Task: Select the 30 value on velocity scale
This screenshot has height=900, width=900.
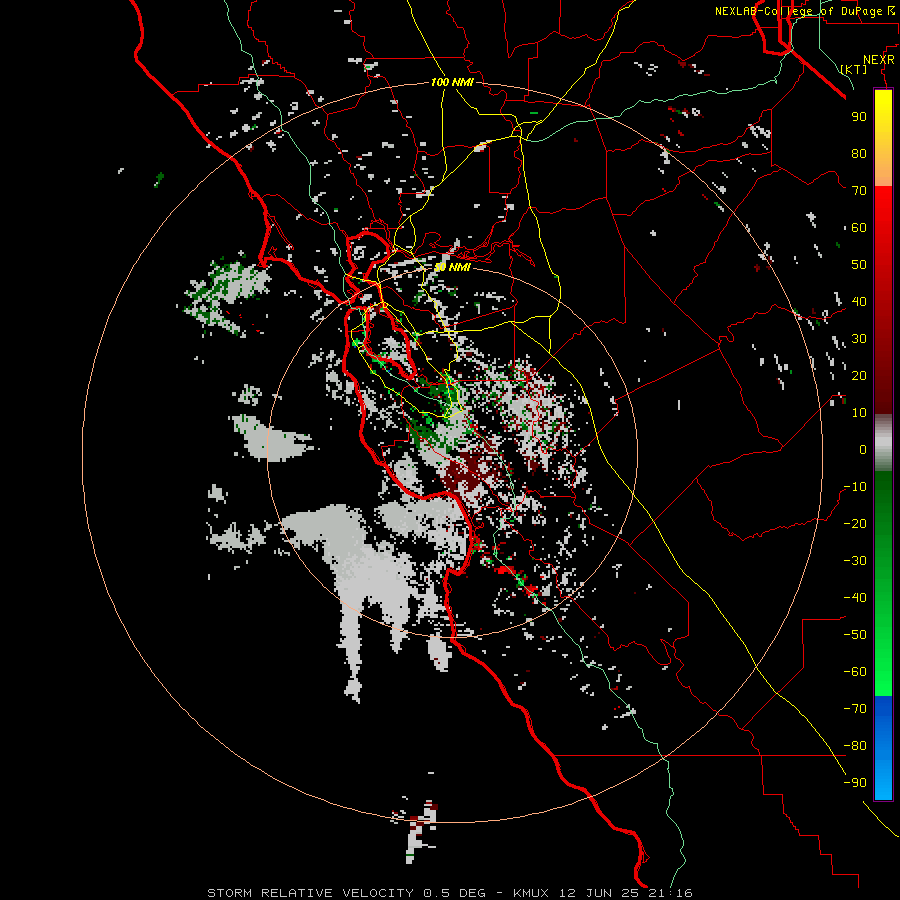Action: (859, 339)
